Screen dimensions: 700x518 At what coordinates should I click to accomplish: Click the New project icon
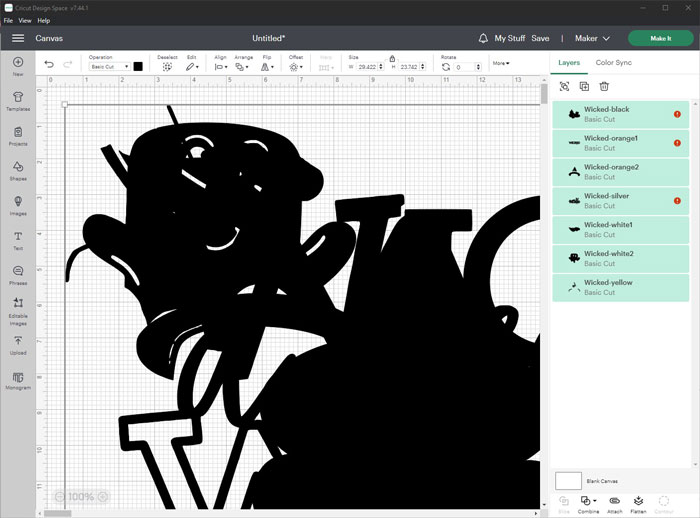click(18, 62)
